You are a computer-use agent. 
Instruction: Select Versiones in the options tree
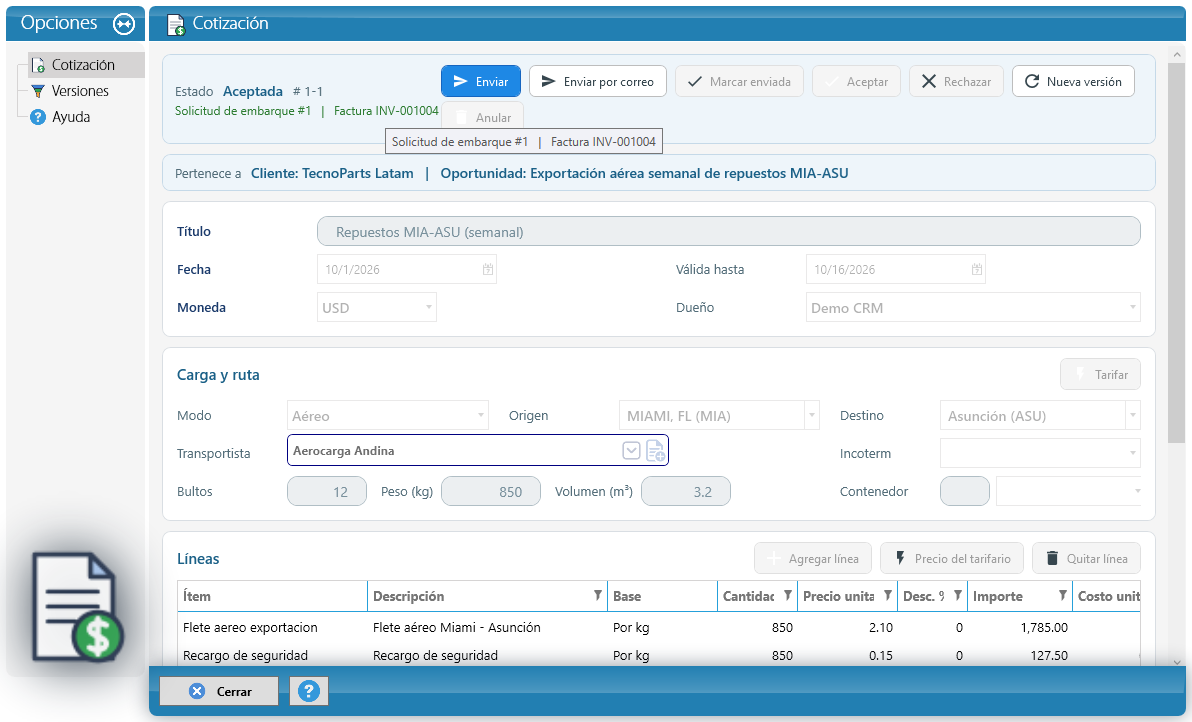(80, 91)
